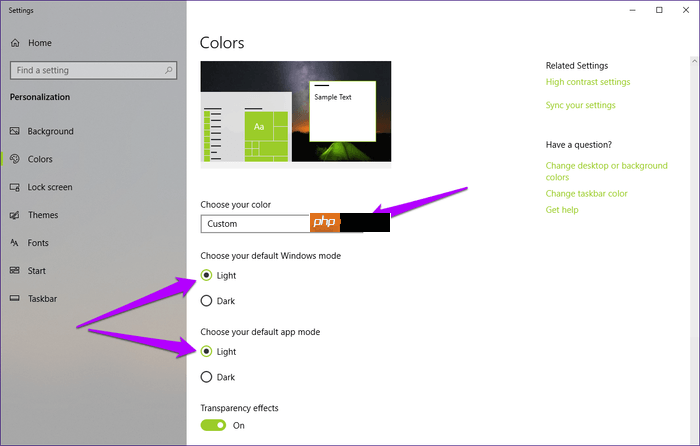Click the Lock screen icon
The image size is (700, 446).
[16, 187]
